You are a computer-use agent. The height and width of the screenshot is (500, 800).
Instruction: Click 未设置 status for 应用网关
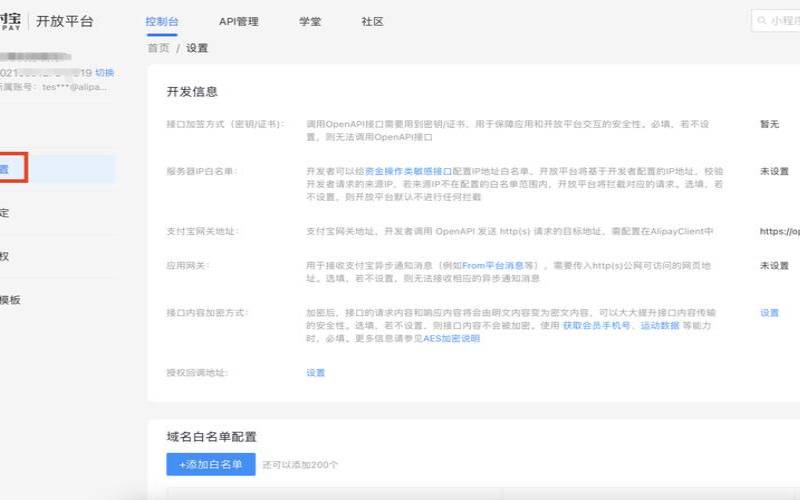coord(774,265)
